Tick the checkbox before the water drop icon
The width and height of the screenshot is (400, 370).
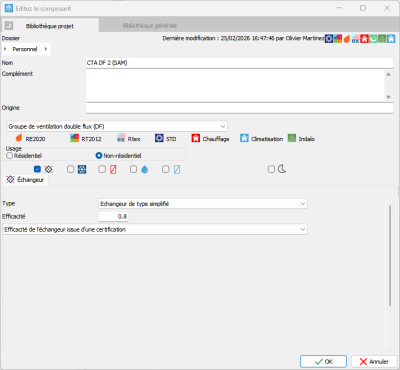(x=133, y=169)
